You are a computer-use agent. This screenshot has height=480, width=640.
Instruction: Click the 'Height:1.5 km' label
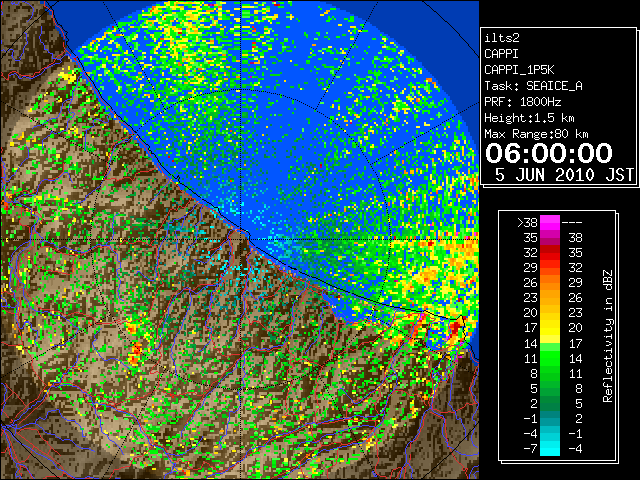click(x=529, y=118)
